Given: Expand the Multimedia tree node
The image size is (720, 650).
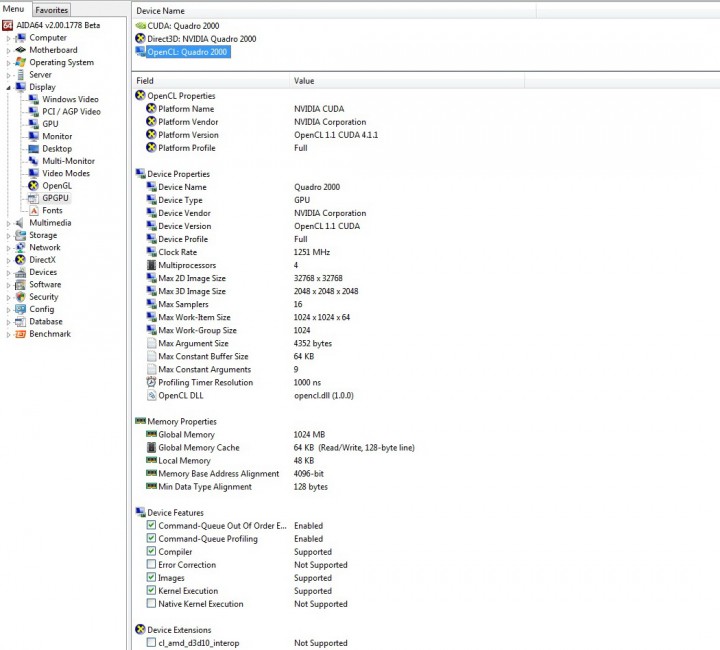Looking at the screenshot, I should (8, 224).
